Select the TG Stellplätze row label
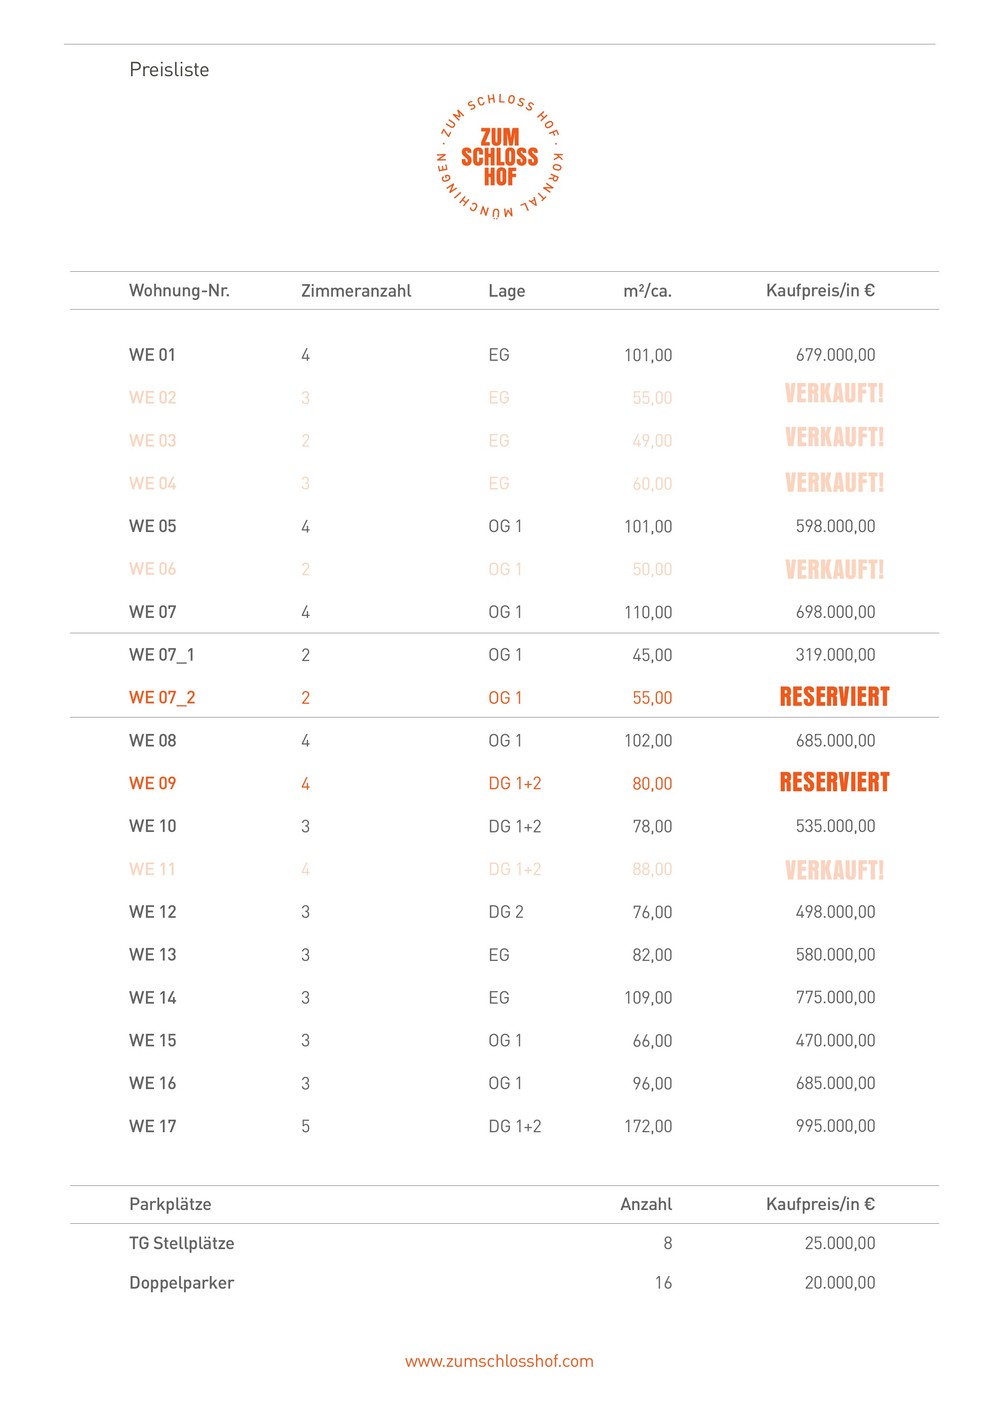1000x1414 pixels. click(x=181, y=1243)
